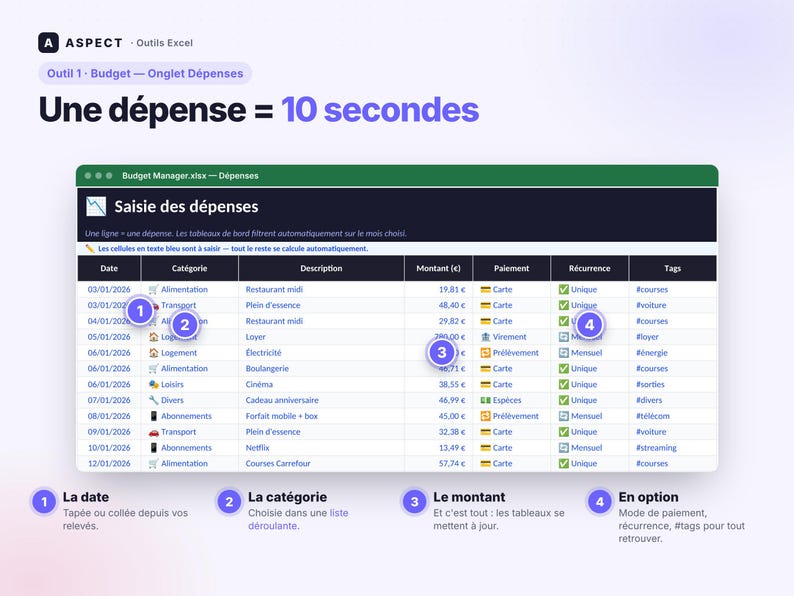794x596 pixels.
Task: Click the green check in the Boulangerie row
Action: 564,369
